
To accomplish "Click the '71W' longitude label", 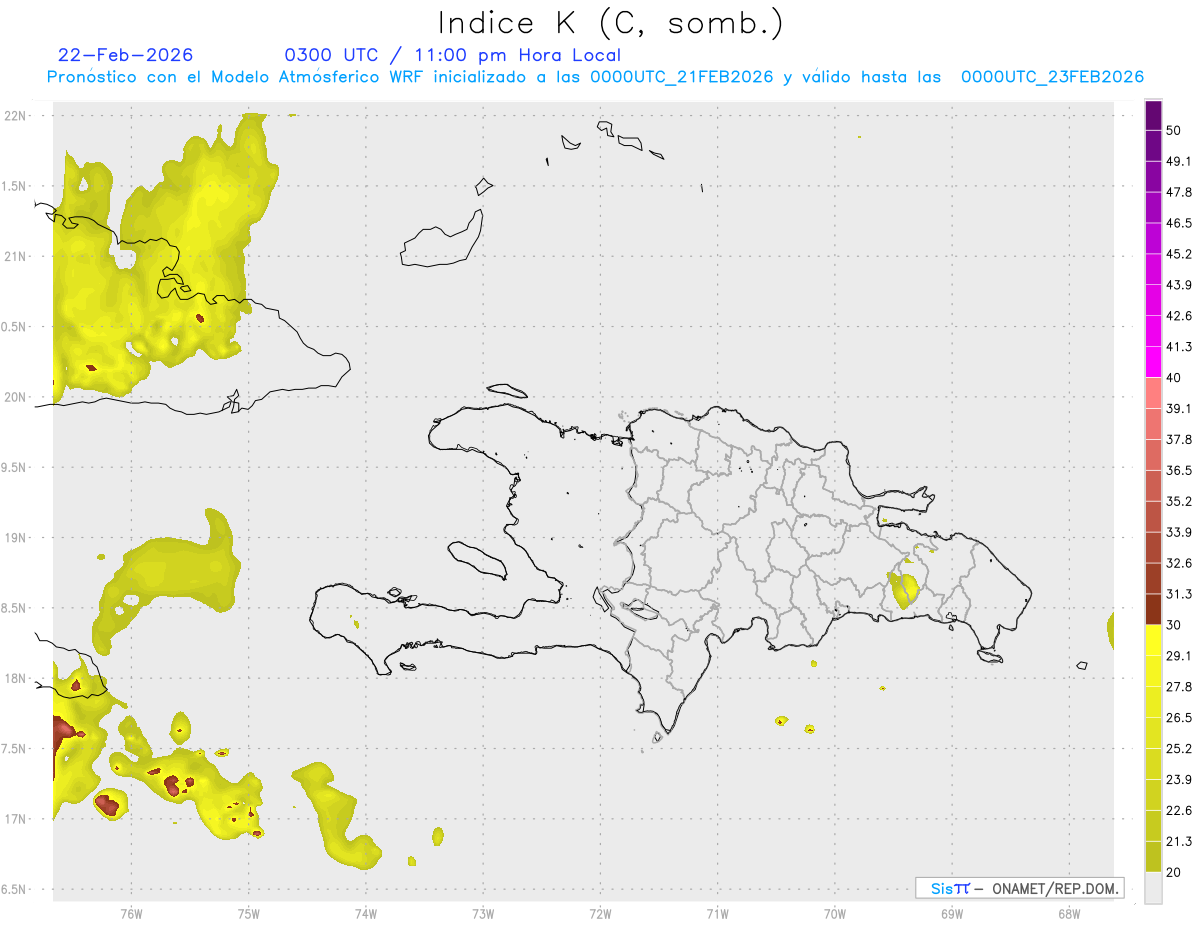I will point(717,913).
